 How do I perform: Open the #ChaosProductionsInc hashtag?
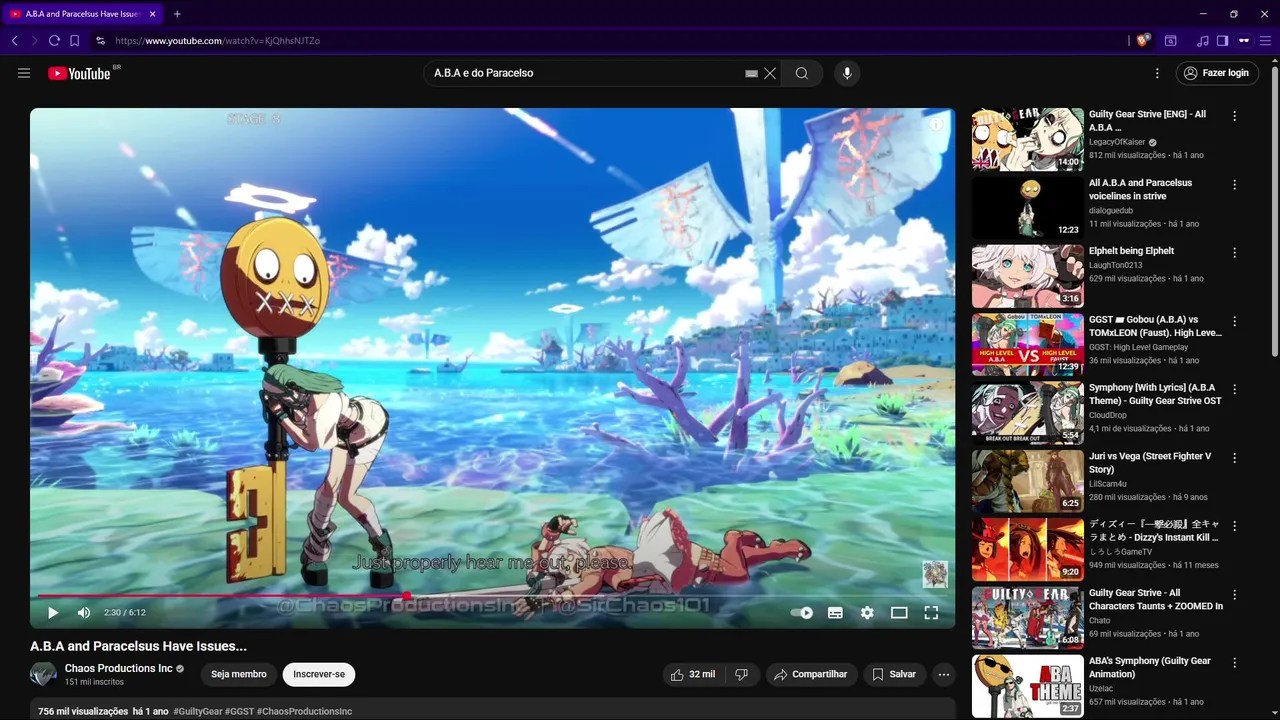[304, 711]
